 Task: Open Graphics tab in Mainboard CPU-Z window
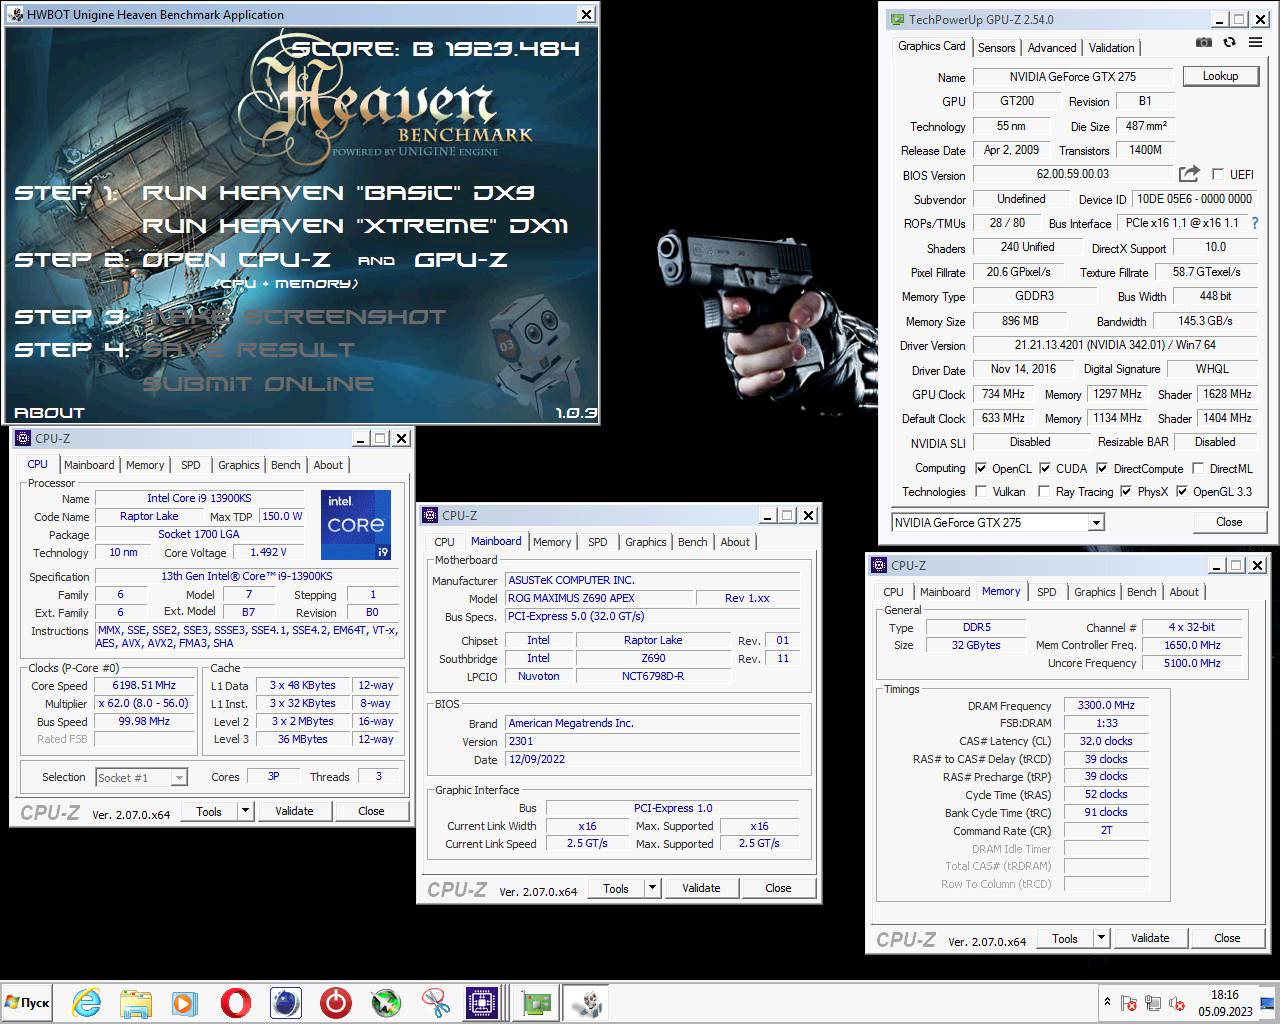(x=646, y=542)
